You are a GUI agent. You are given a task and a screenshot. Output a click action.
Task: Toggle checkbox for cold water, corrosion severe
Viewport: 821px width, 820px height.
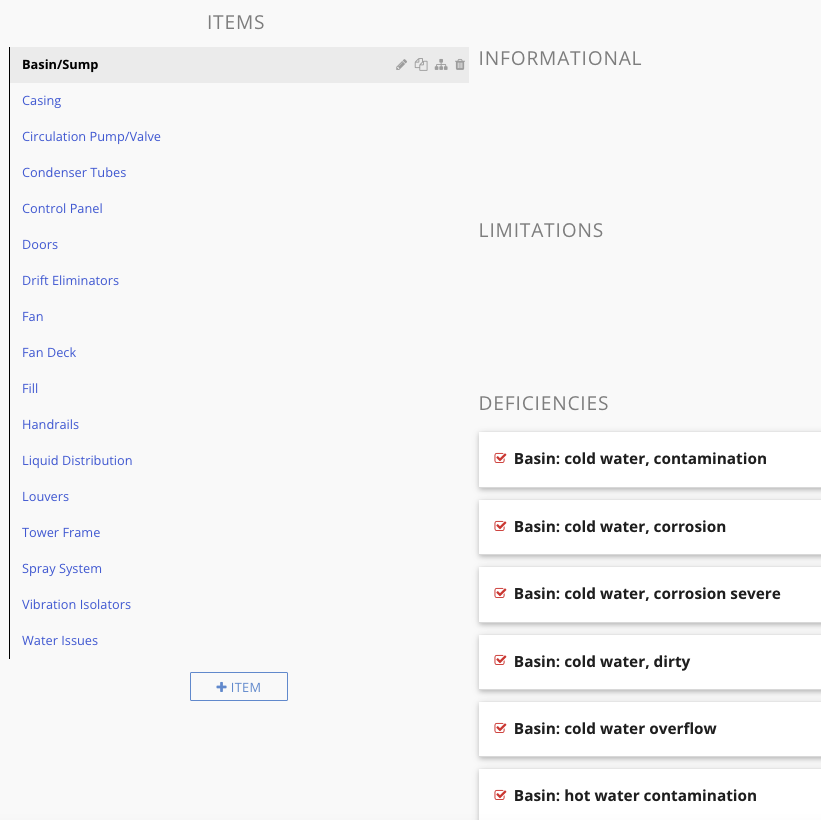pyautogui.click(x=500, y=594)
